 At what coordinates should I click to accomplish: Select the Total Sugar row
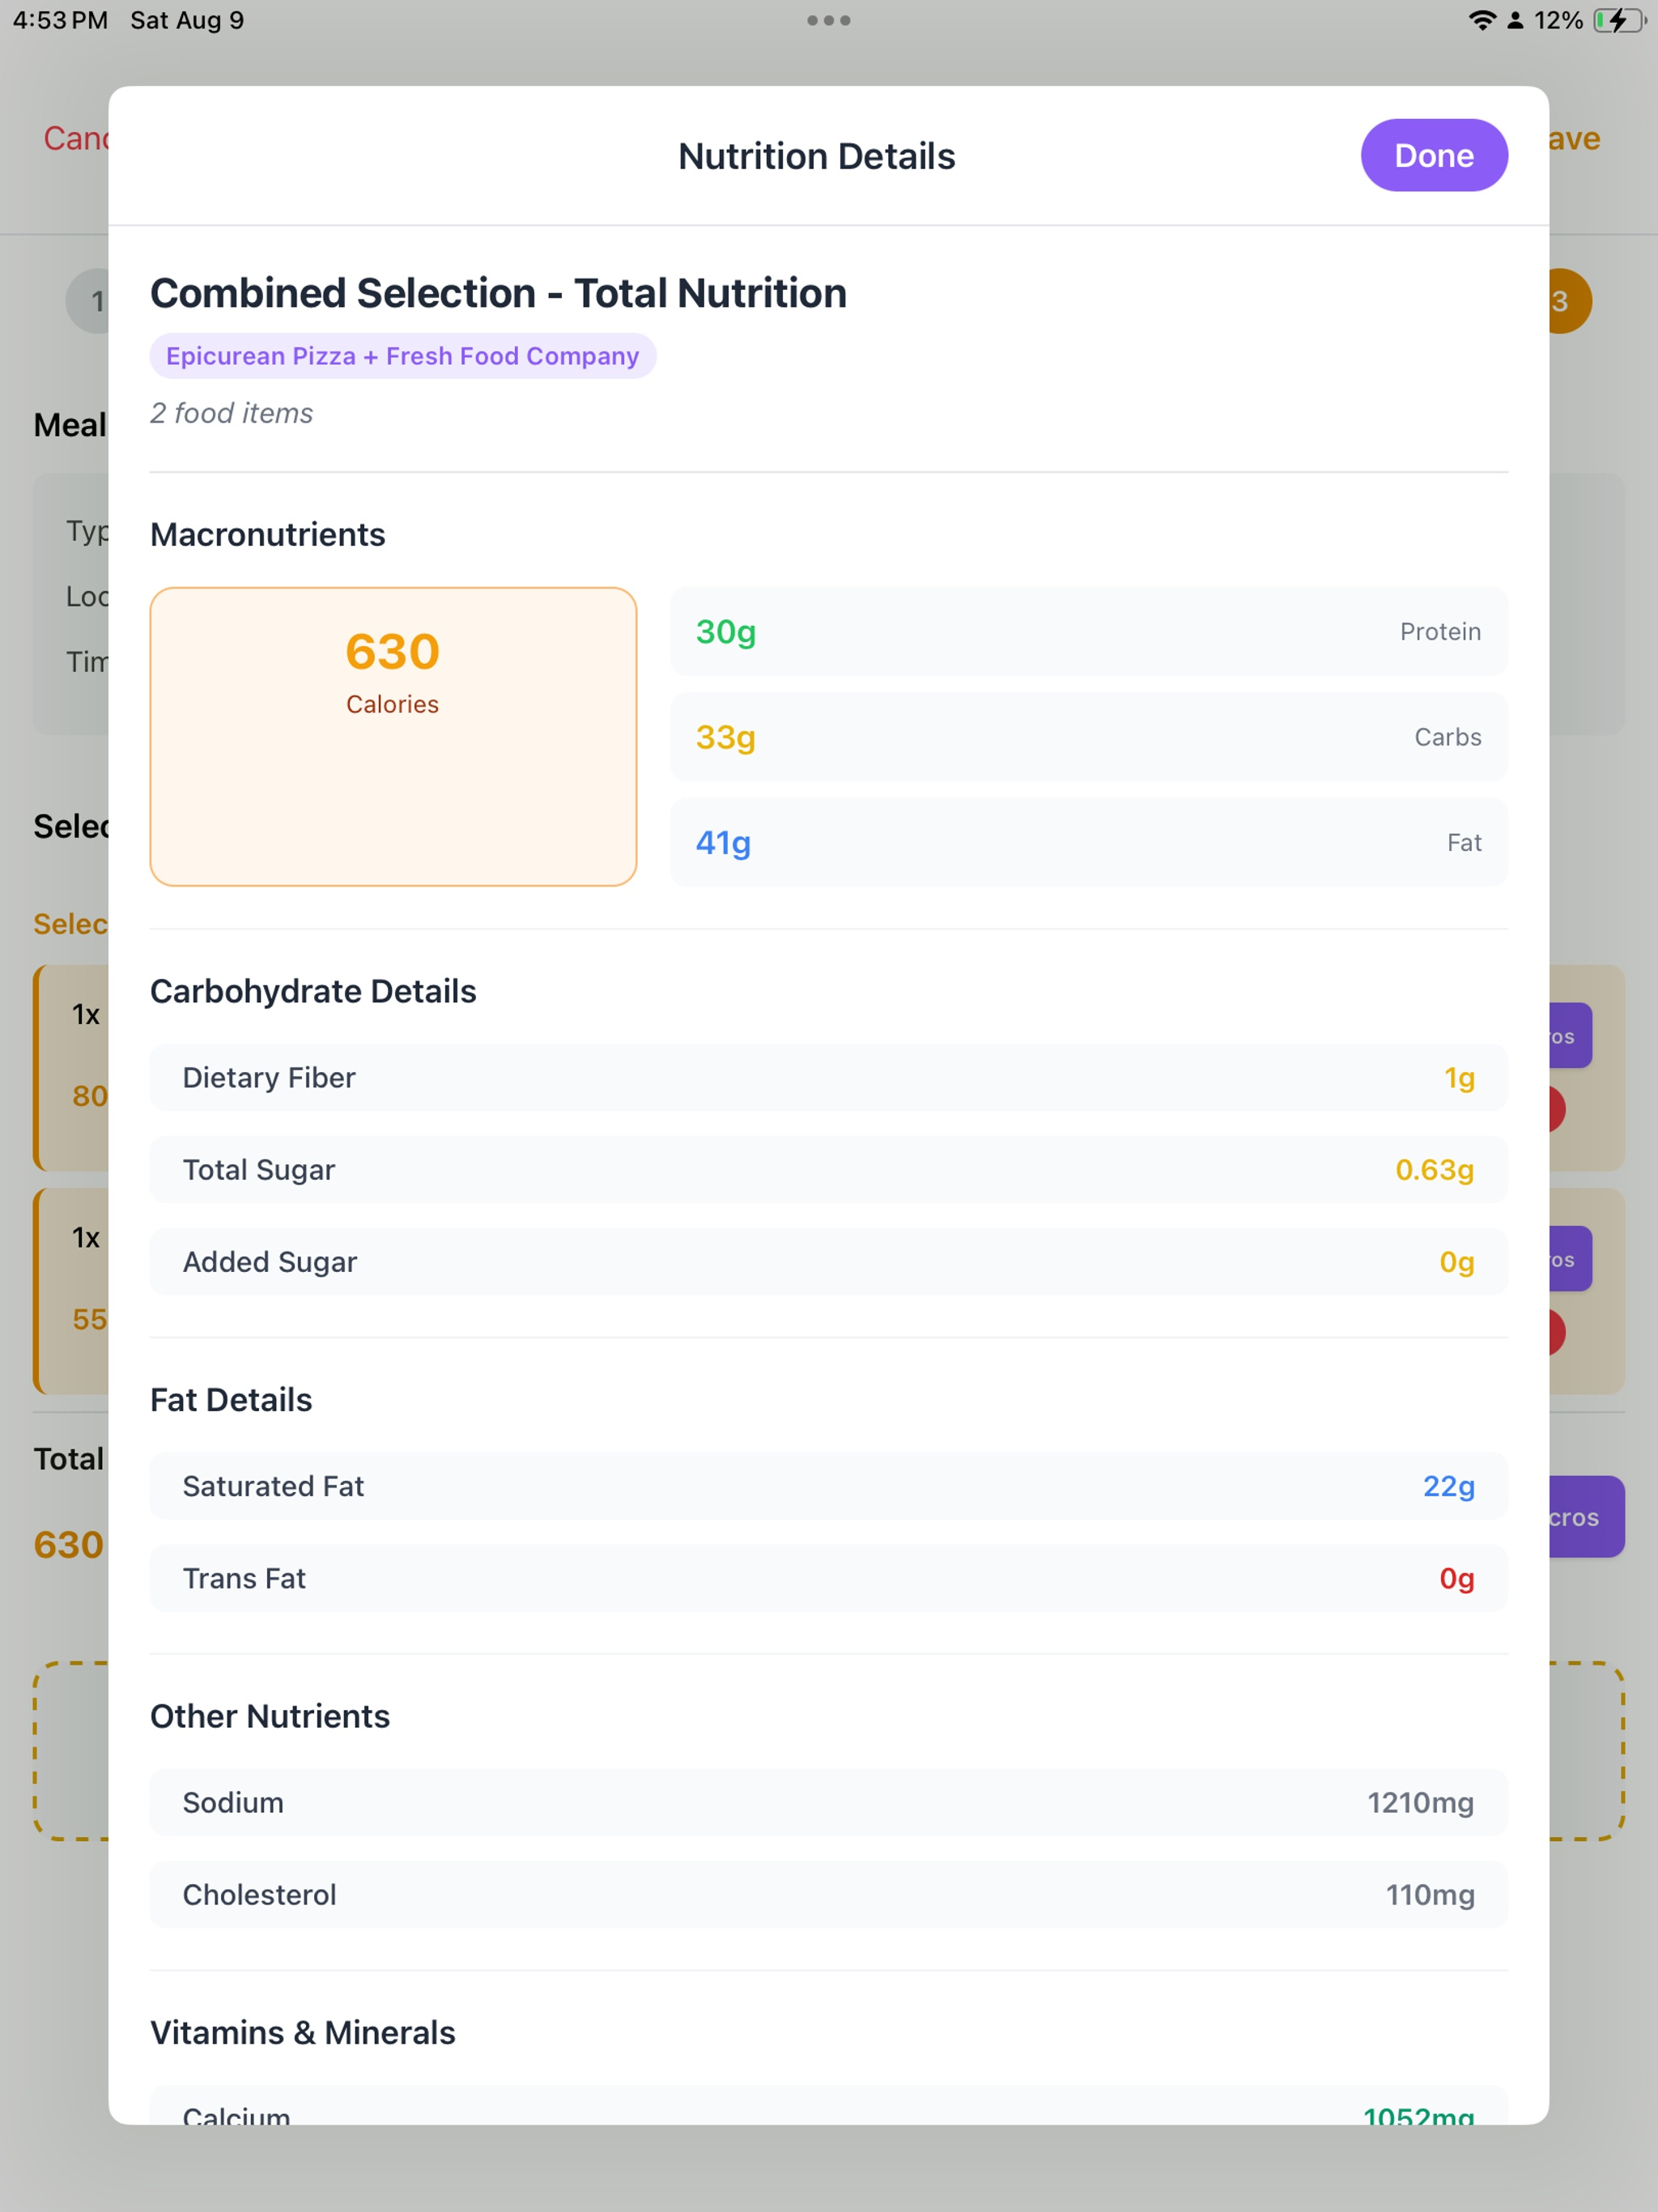click(828, 1169)
